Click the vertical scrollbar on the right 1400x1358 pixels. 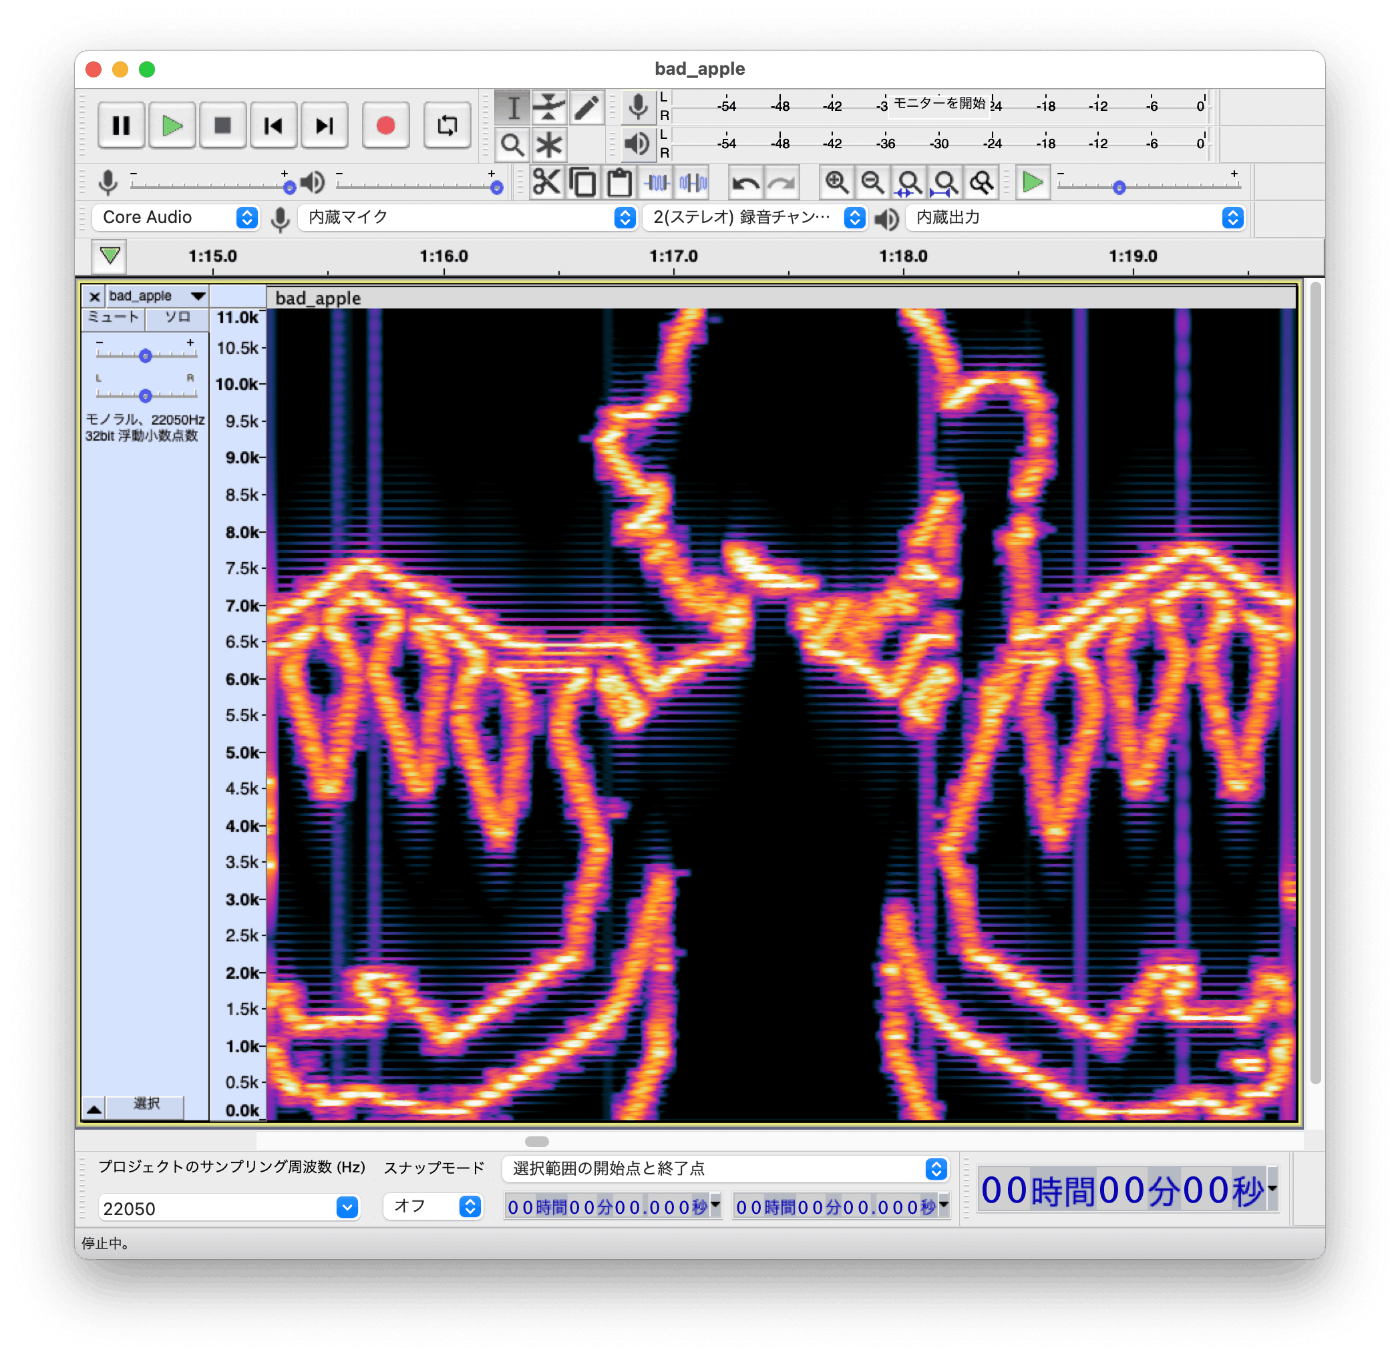click(1316, 683)
